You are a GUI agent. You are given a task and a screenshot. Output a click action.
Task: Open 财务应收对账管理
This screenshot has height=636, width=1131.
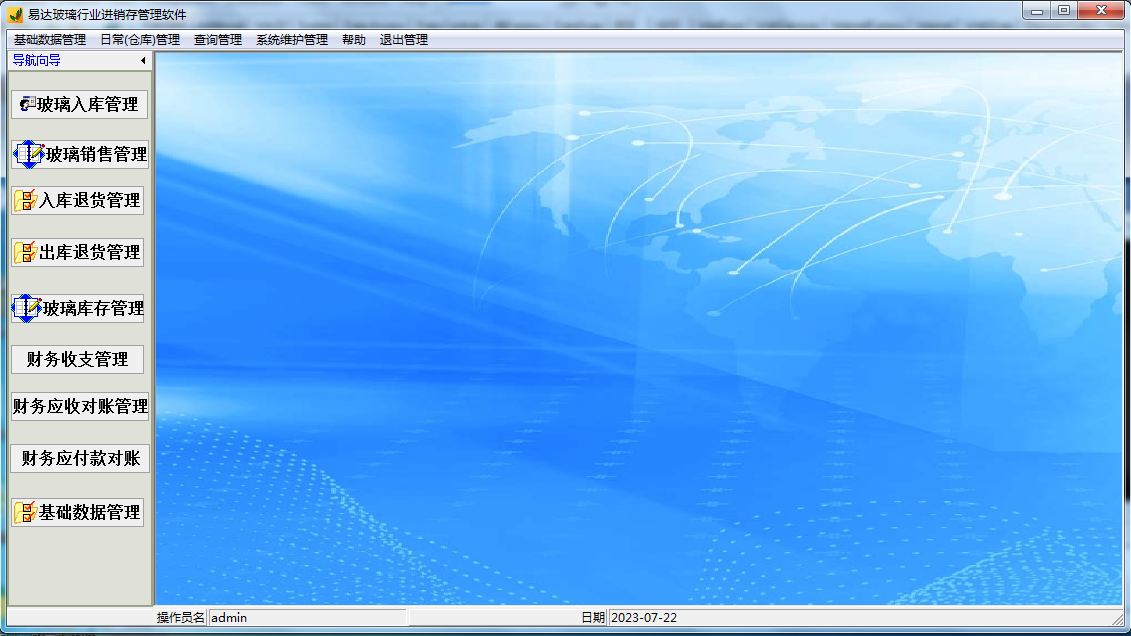click(x=78, y=407)
